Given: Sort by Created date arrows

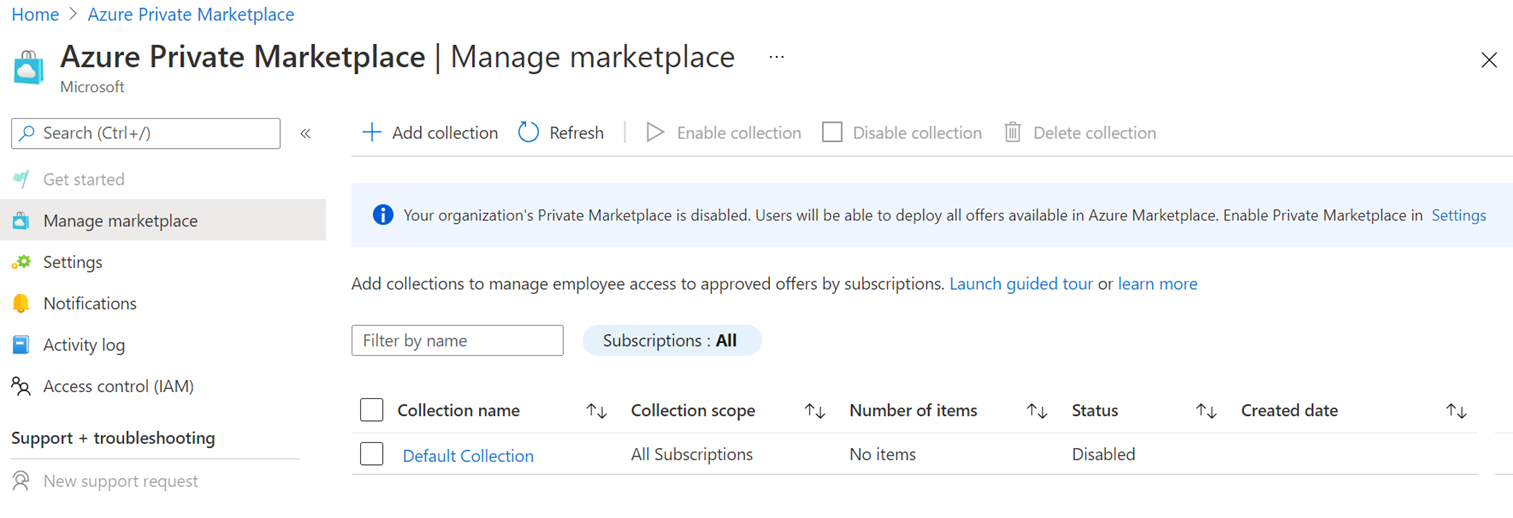Looking at the screenshot, I should [1456, 411].
